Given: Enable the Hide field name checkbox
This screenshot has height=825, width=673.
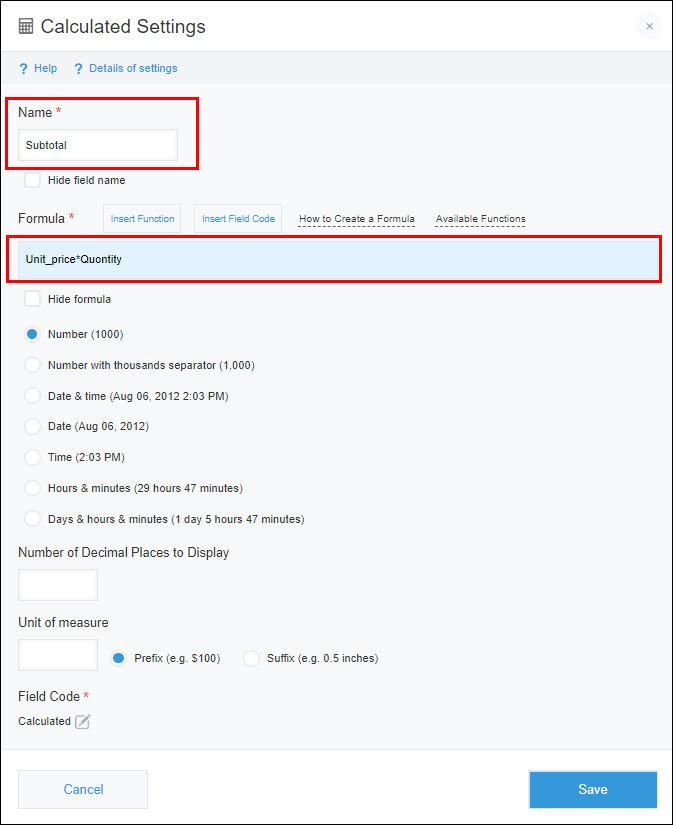Looking at the screenshot, I should point(31,180).
